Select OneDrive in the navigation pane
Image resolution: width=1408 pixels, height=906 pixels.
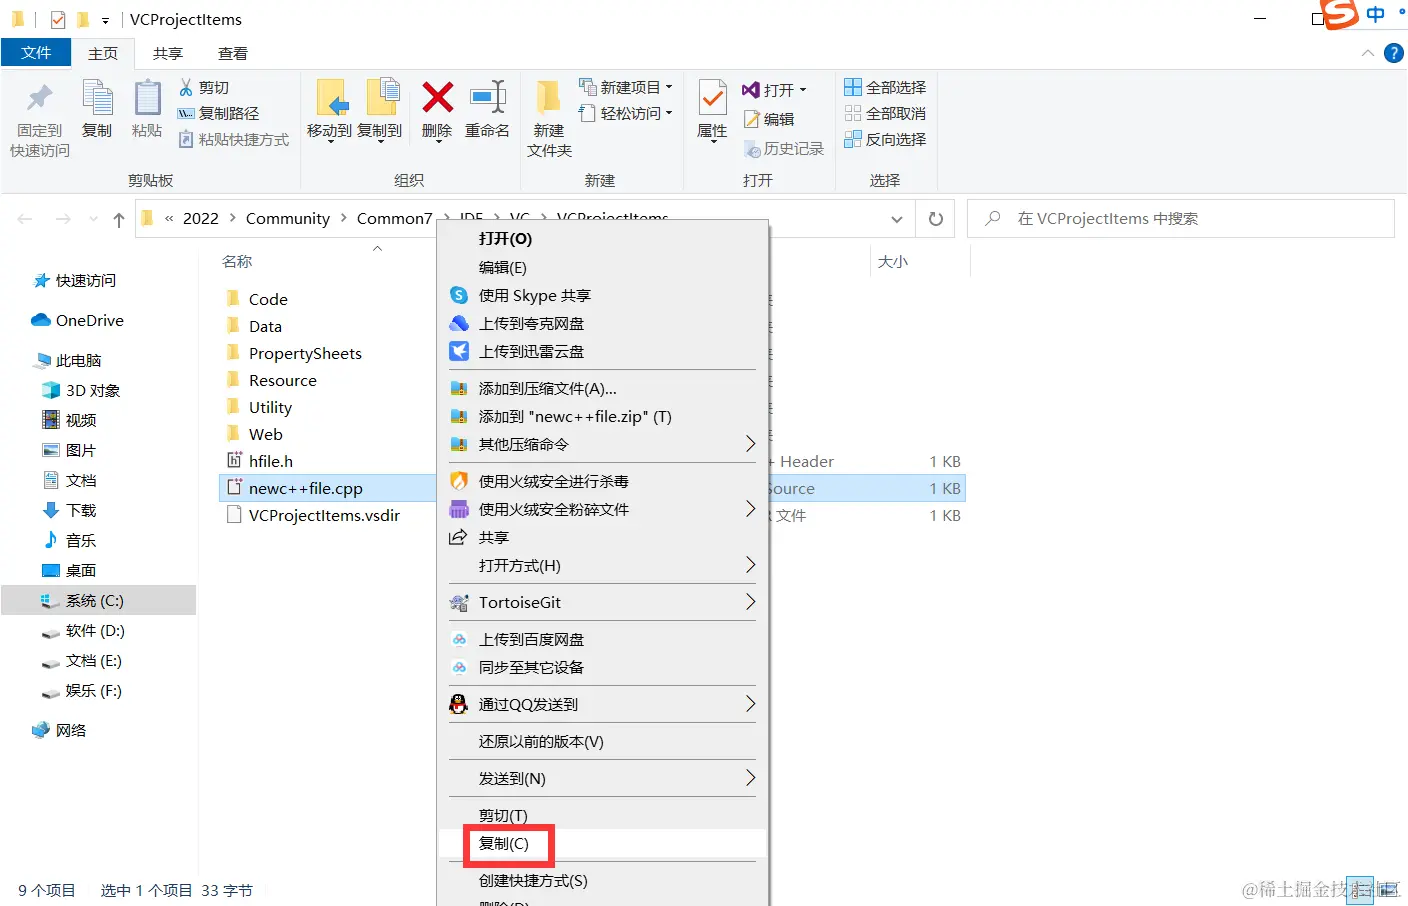pos(78,321)
